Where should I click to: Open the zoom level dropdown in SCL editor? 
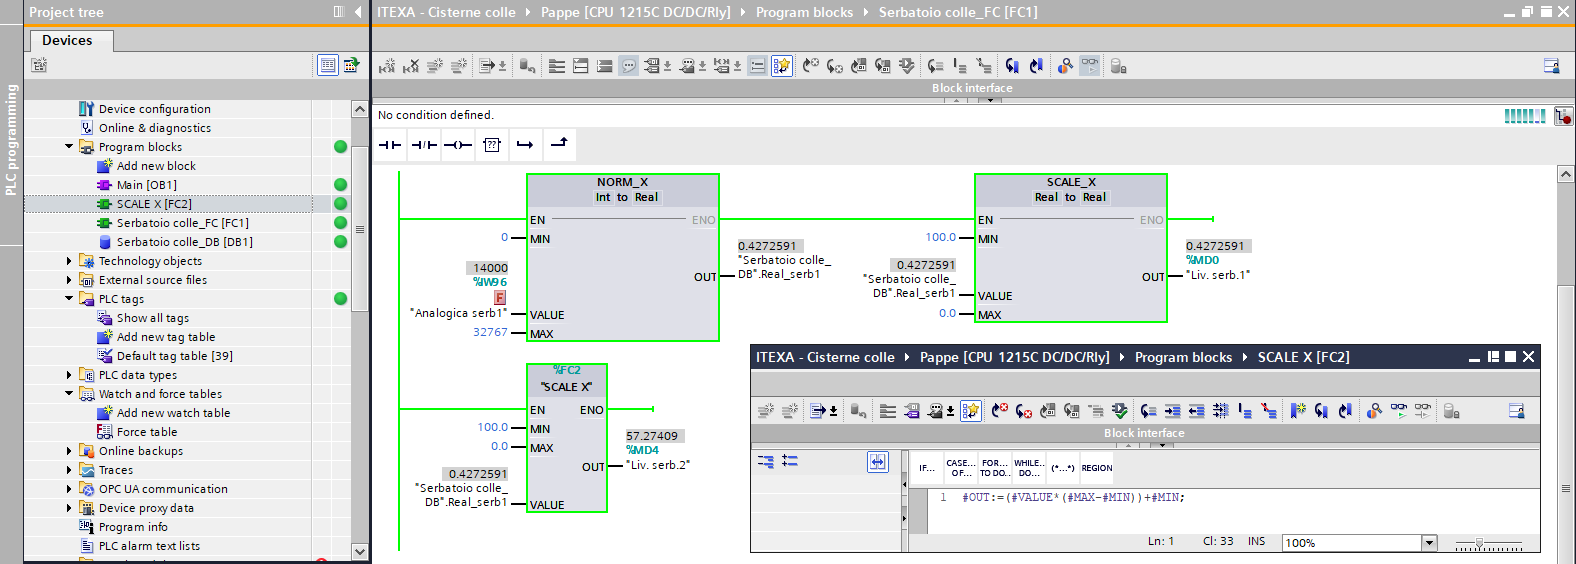coord(1429,543)
